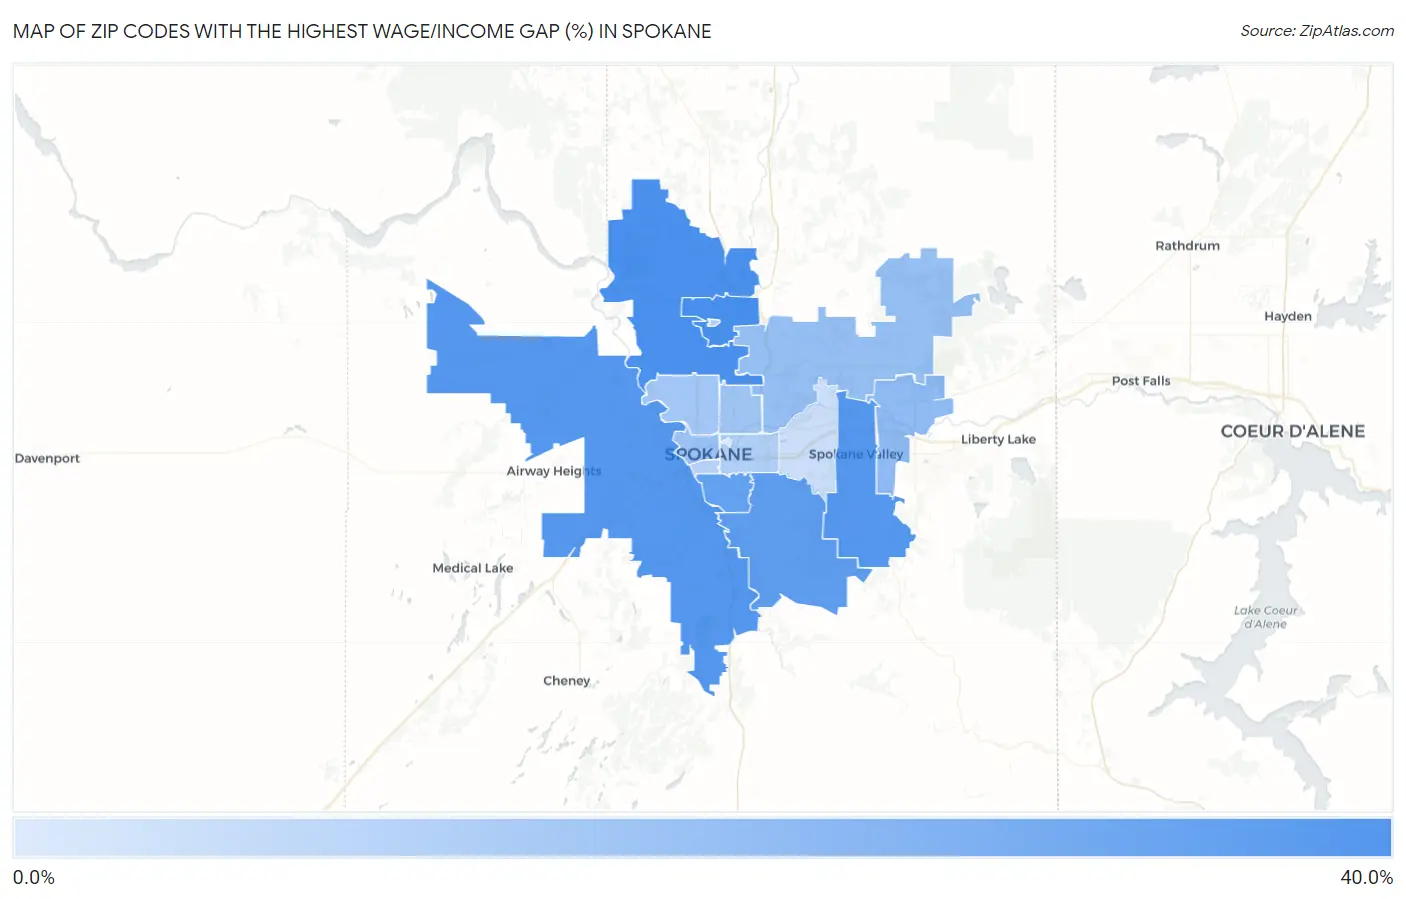Click the SPOKANE city label
This screenshot has width=1406, height=899.
point(708,454)
